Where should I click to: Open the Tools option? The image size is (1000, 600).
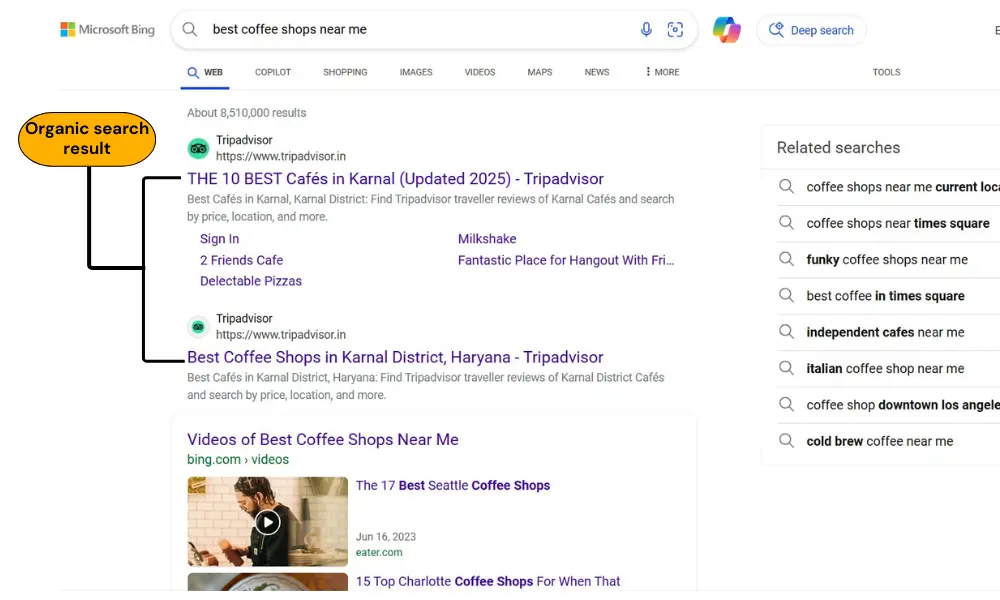[886, 72]
